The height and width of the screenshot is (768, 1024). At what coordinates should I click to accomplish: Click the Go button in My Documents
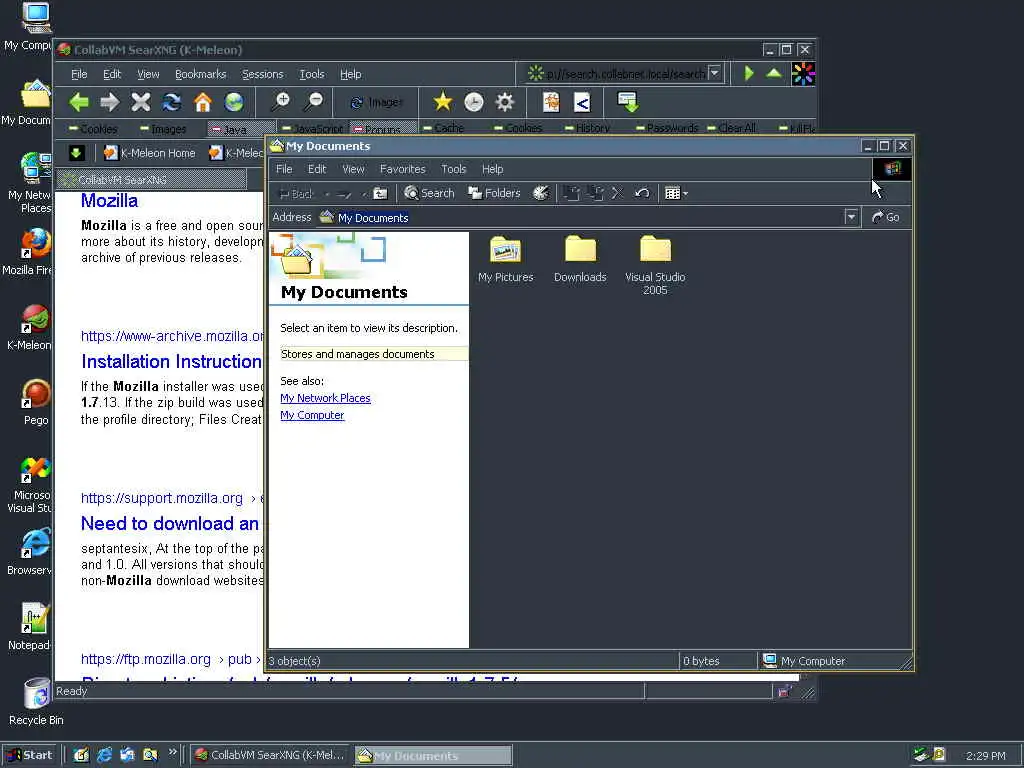click(886, 217)
